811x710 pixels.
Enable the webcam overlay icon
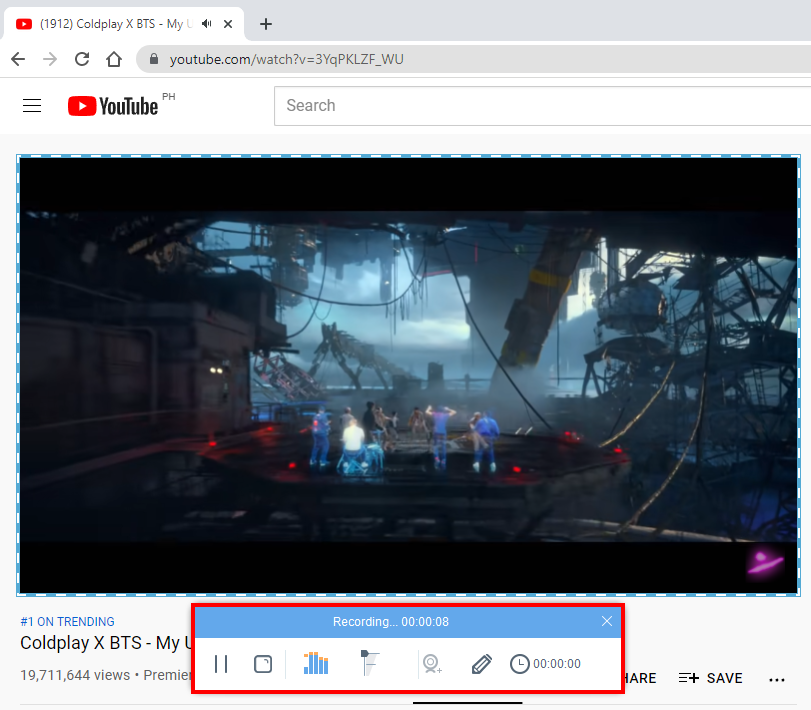click(x=432, y=664)
